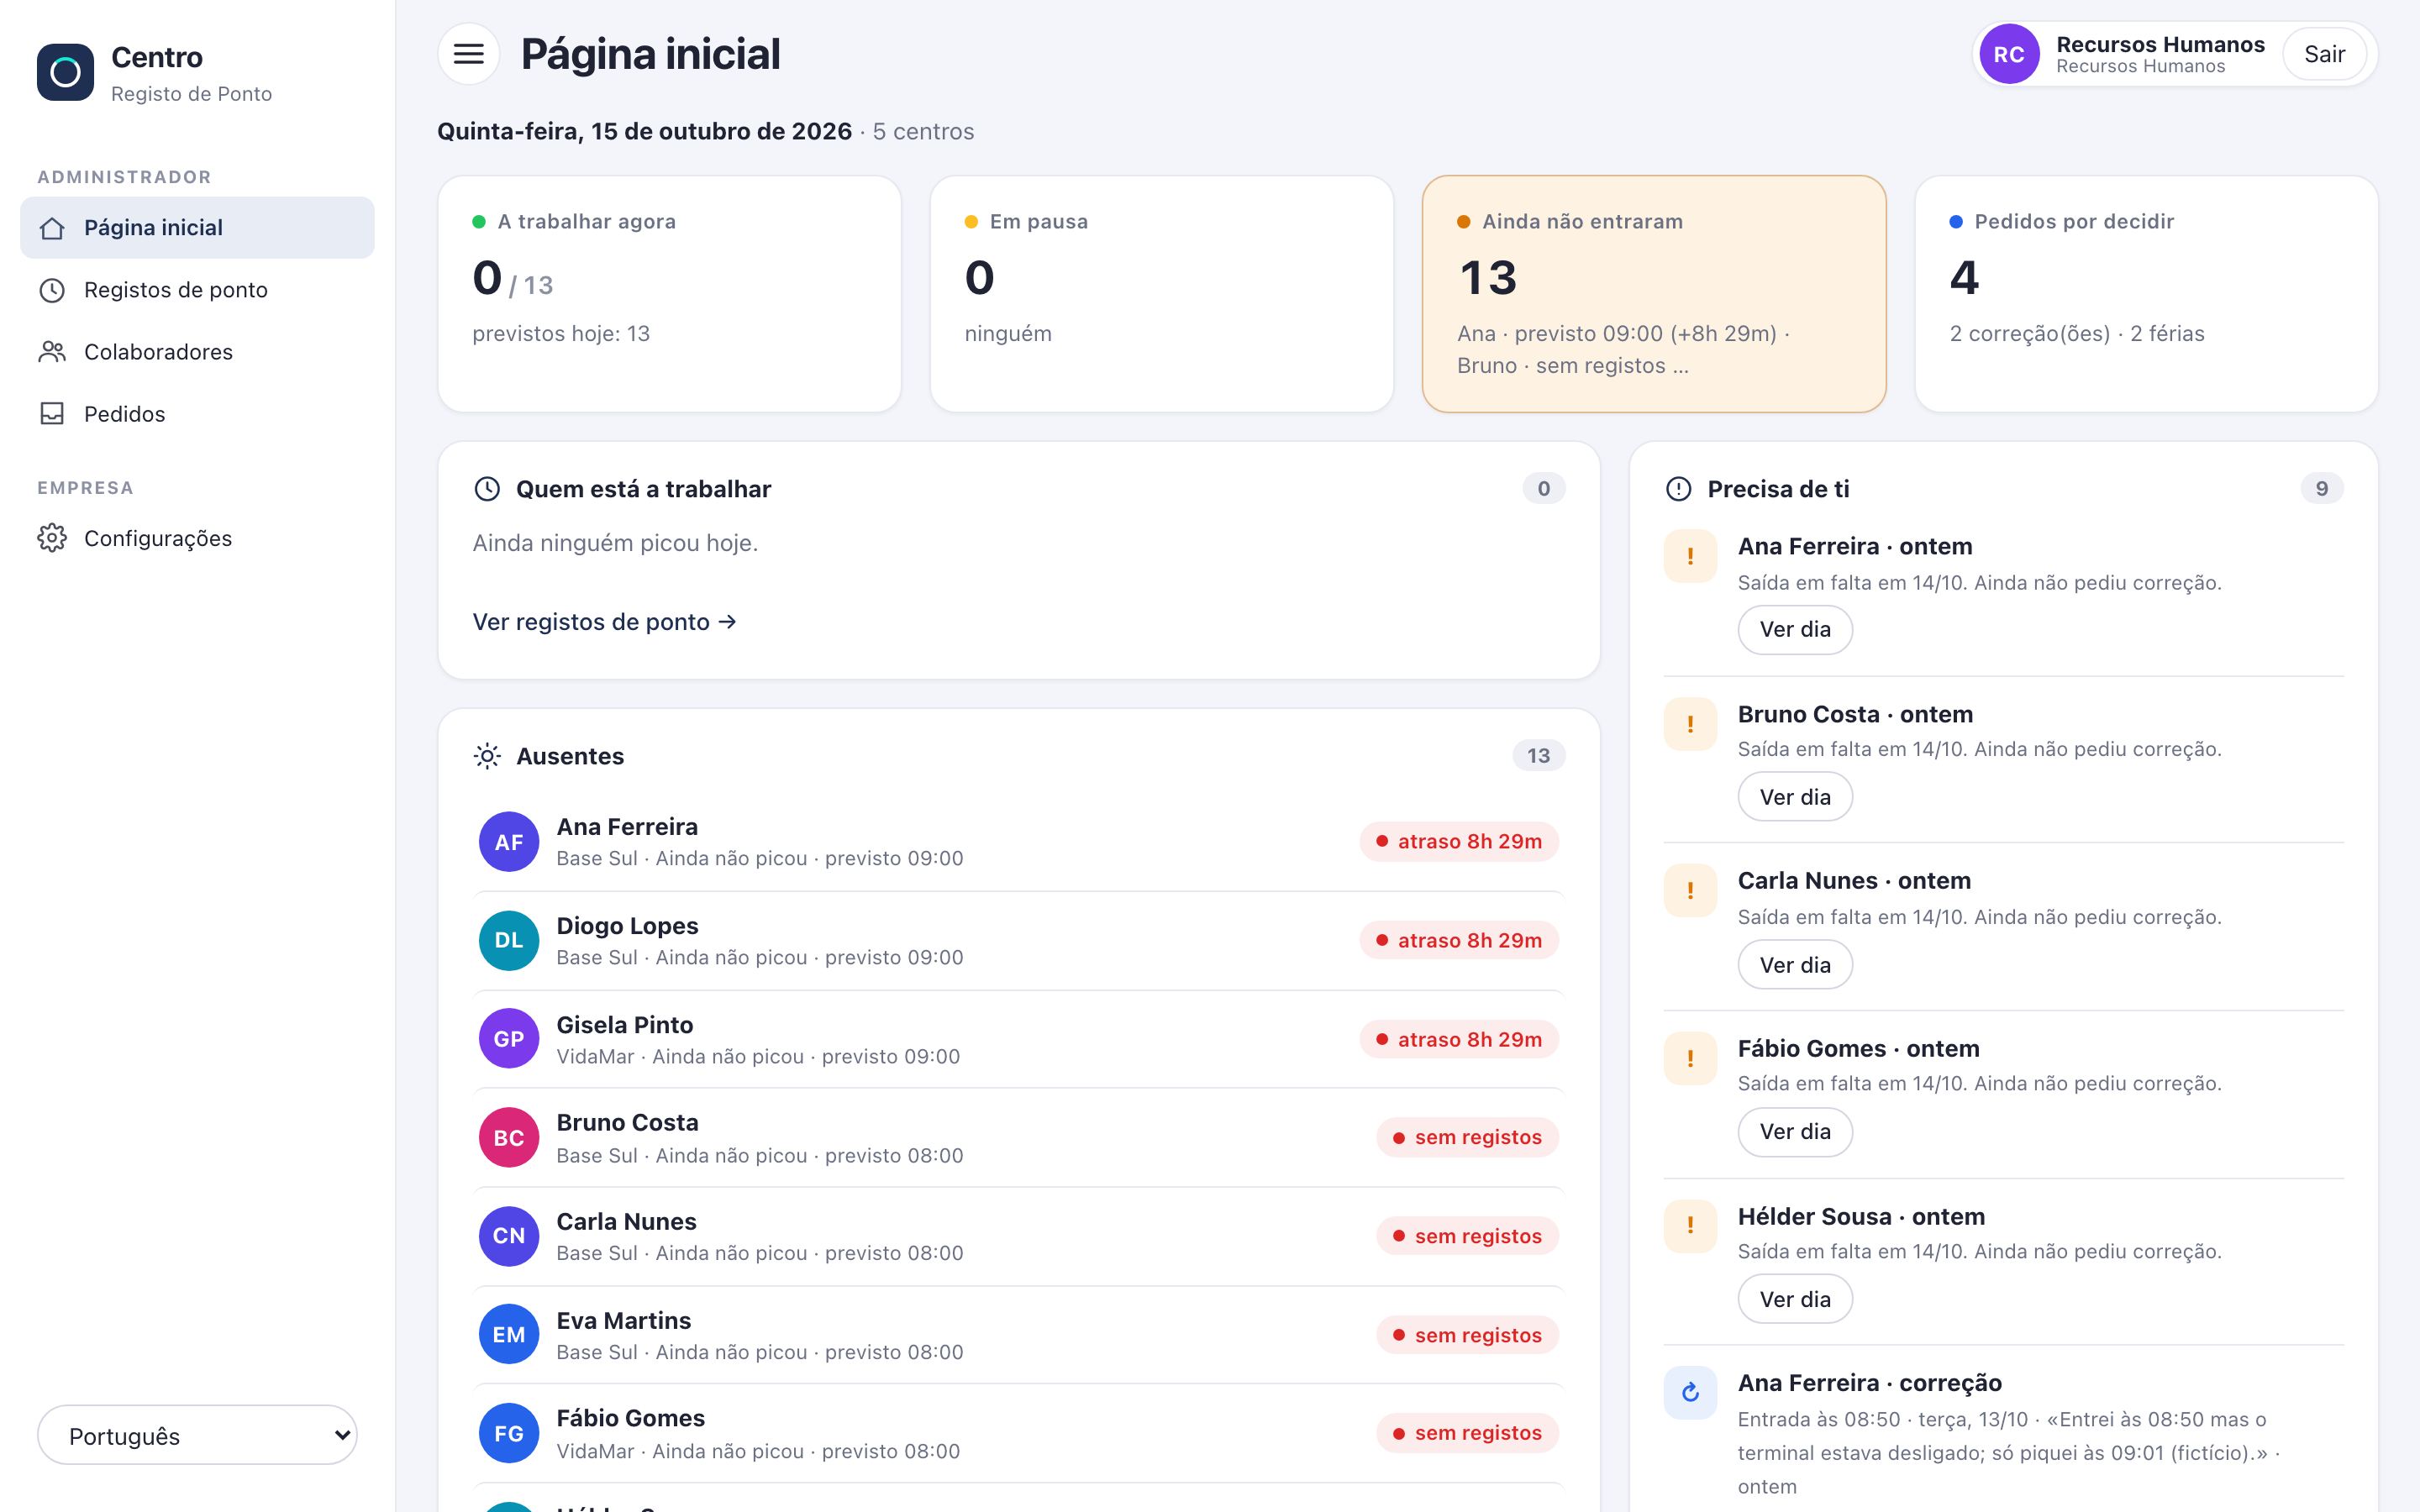This screenshot has width=2420, height=1512.
Task: Click the AF avatar of Ana Ferreira
Action: coord(509,842)
